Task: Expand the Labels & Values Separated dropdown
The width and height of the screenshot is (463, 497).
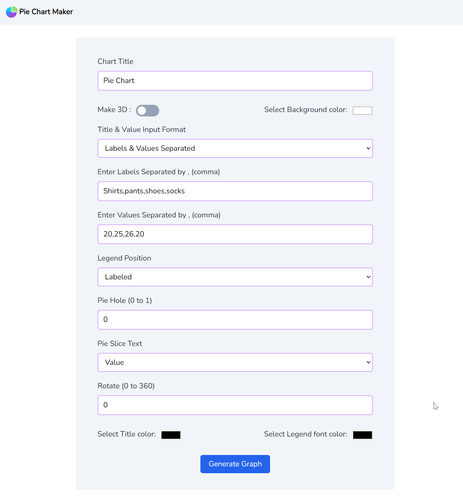Action: click(235, 148)
